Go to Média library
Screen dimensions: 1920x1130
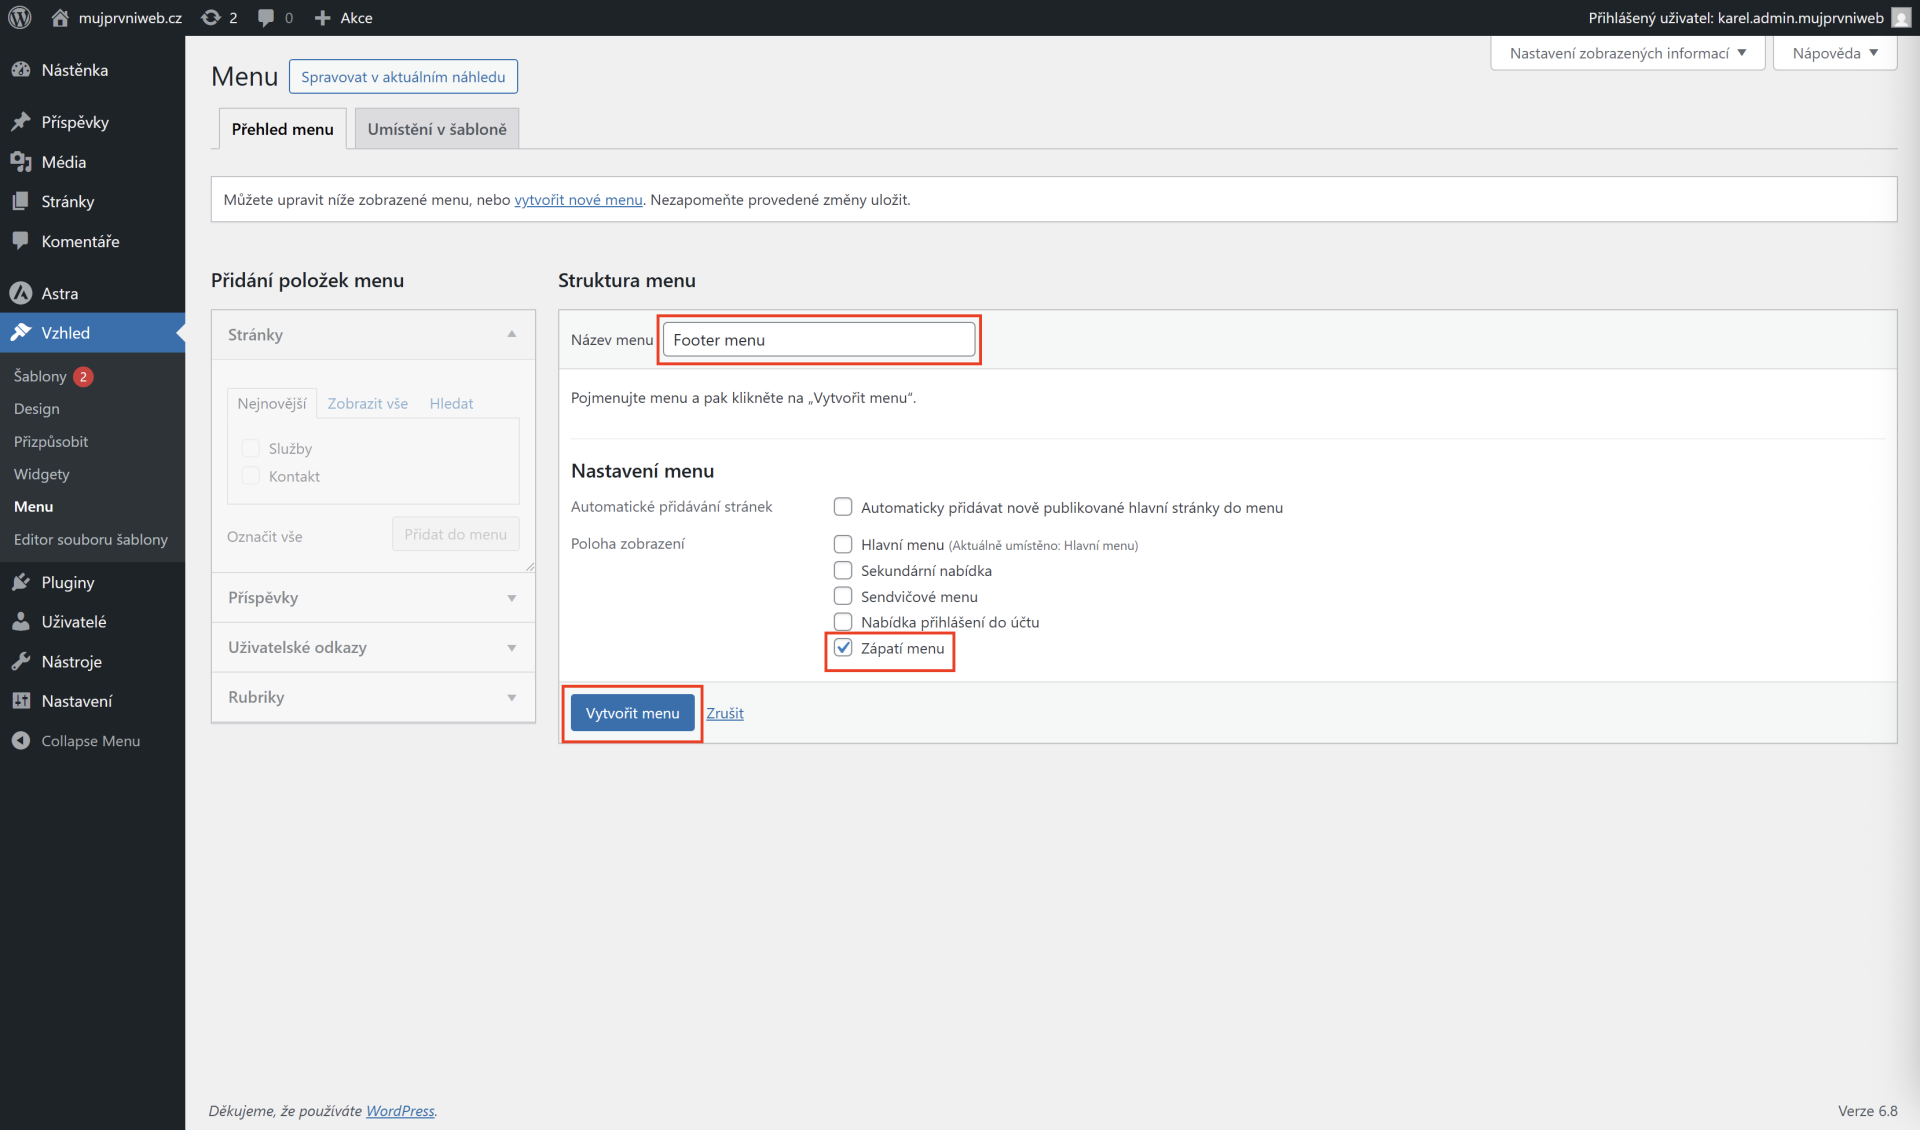pos(64,162)
